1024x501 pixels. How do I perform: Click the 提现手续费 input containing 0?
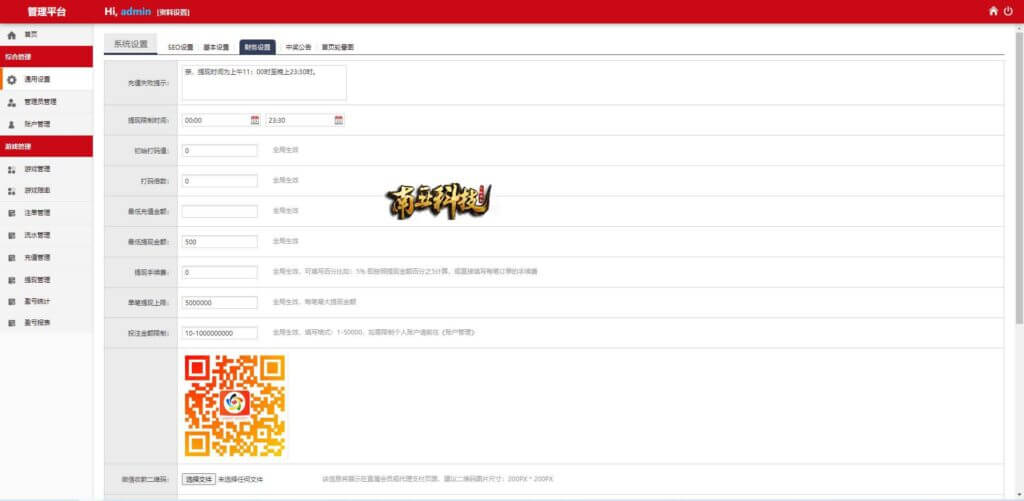pyautogui.click(x=219, y=272)
